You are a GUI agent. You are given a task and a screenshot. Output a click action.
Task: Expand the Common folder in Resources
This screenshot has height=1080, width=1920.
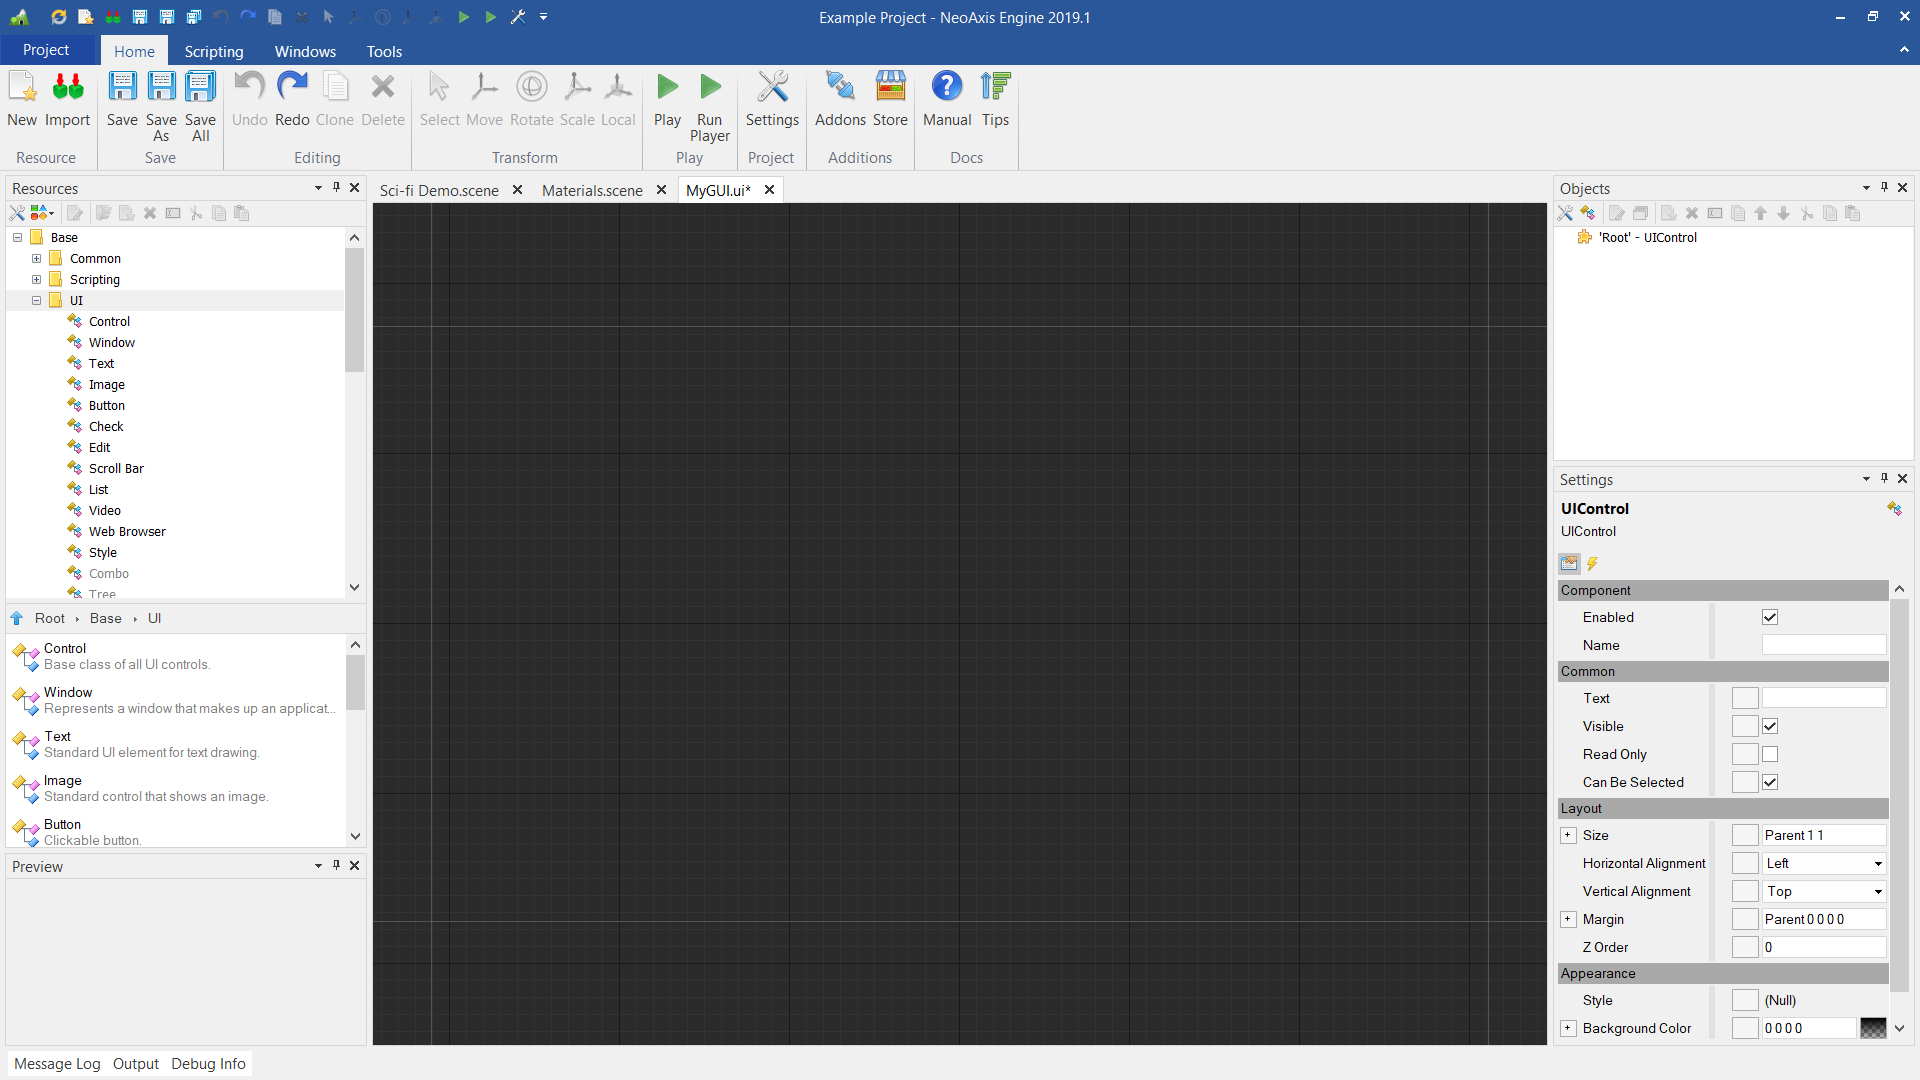[x=36, y=258]
